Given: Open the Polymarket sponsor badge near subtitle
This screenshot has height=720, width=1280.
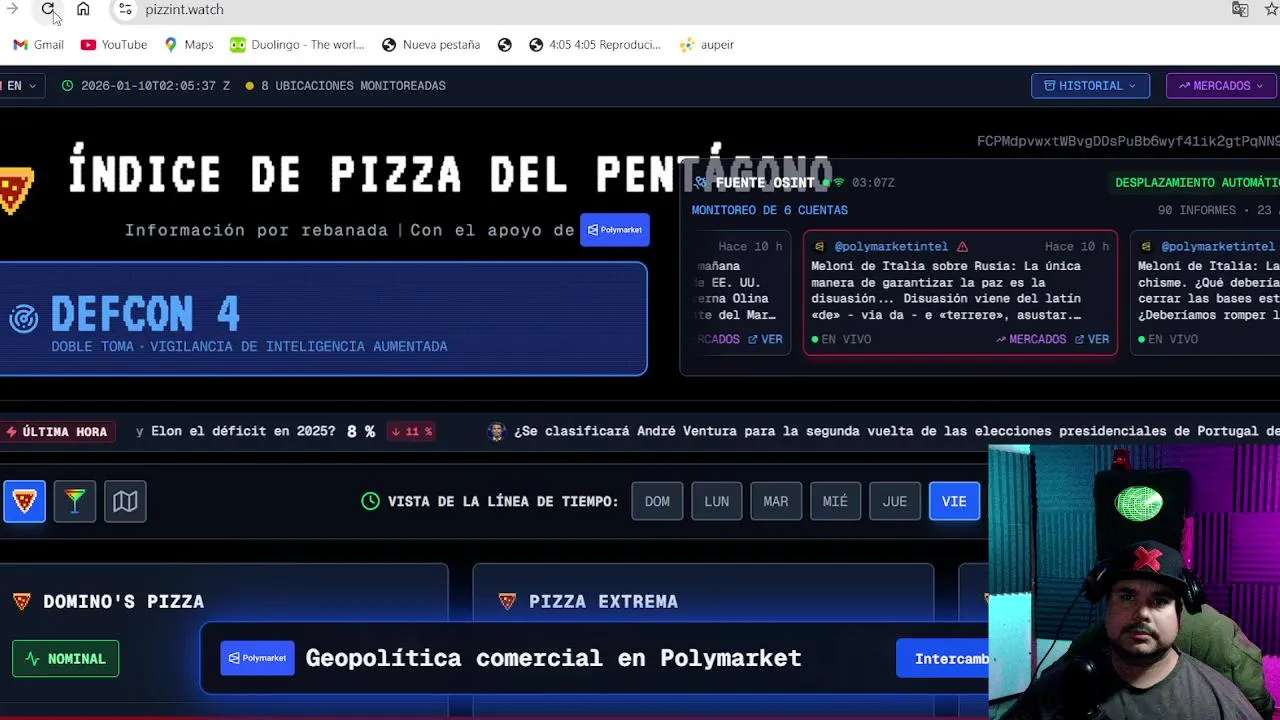Looking at the screenshot, I should tap(614, 230).
